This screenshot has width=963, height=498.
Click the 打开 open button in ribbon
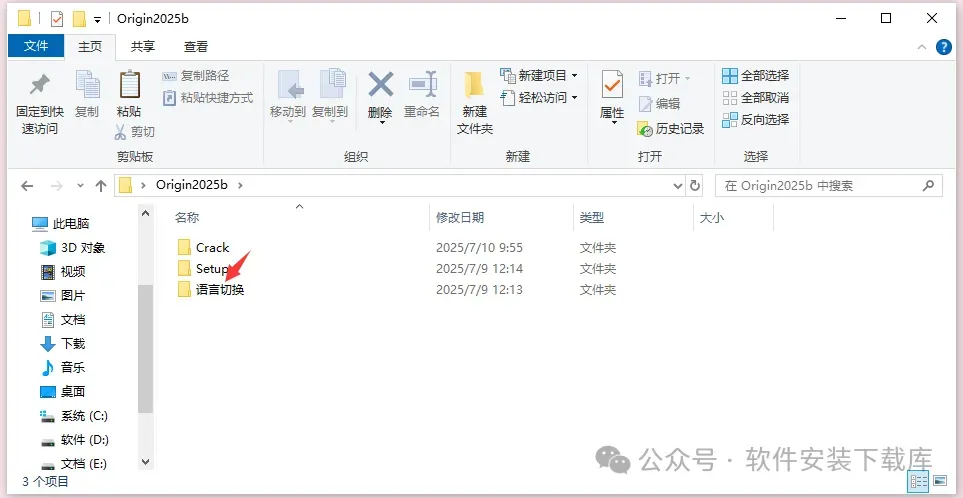(665, 79)
